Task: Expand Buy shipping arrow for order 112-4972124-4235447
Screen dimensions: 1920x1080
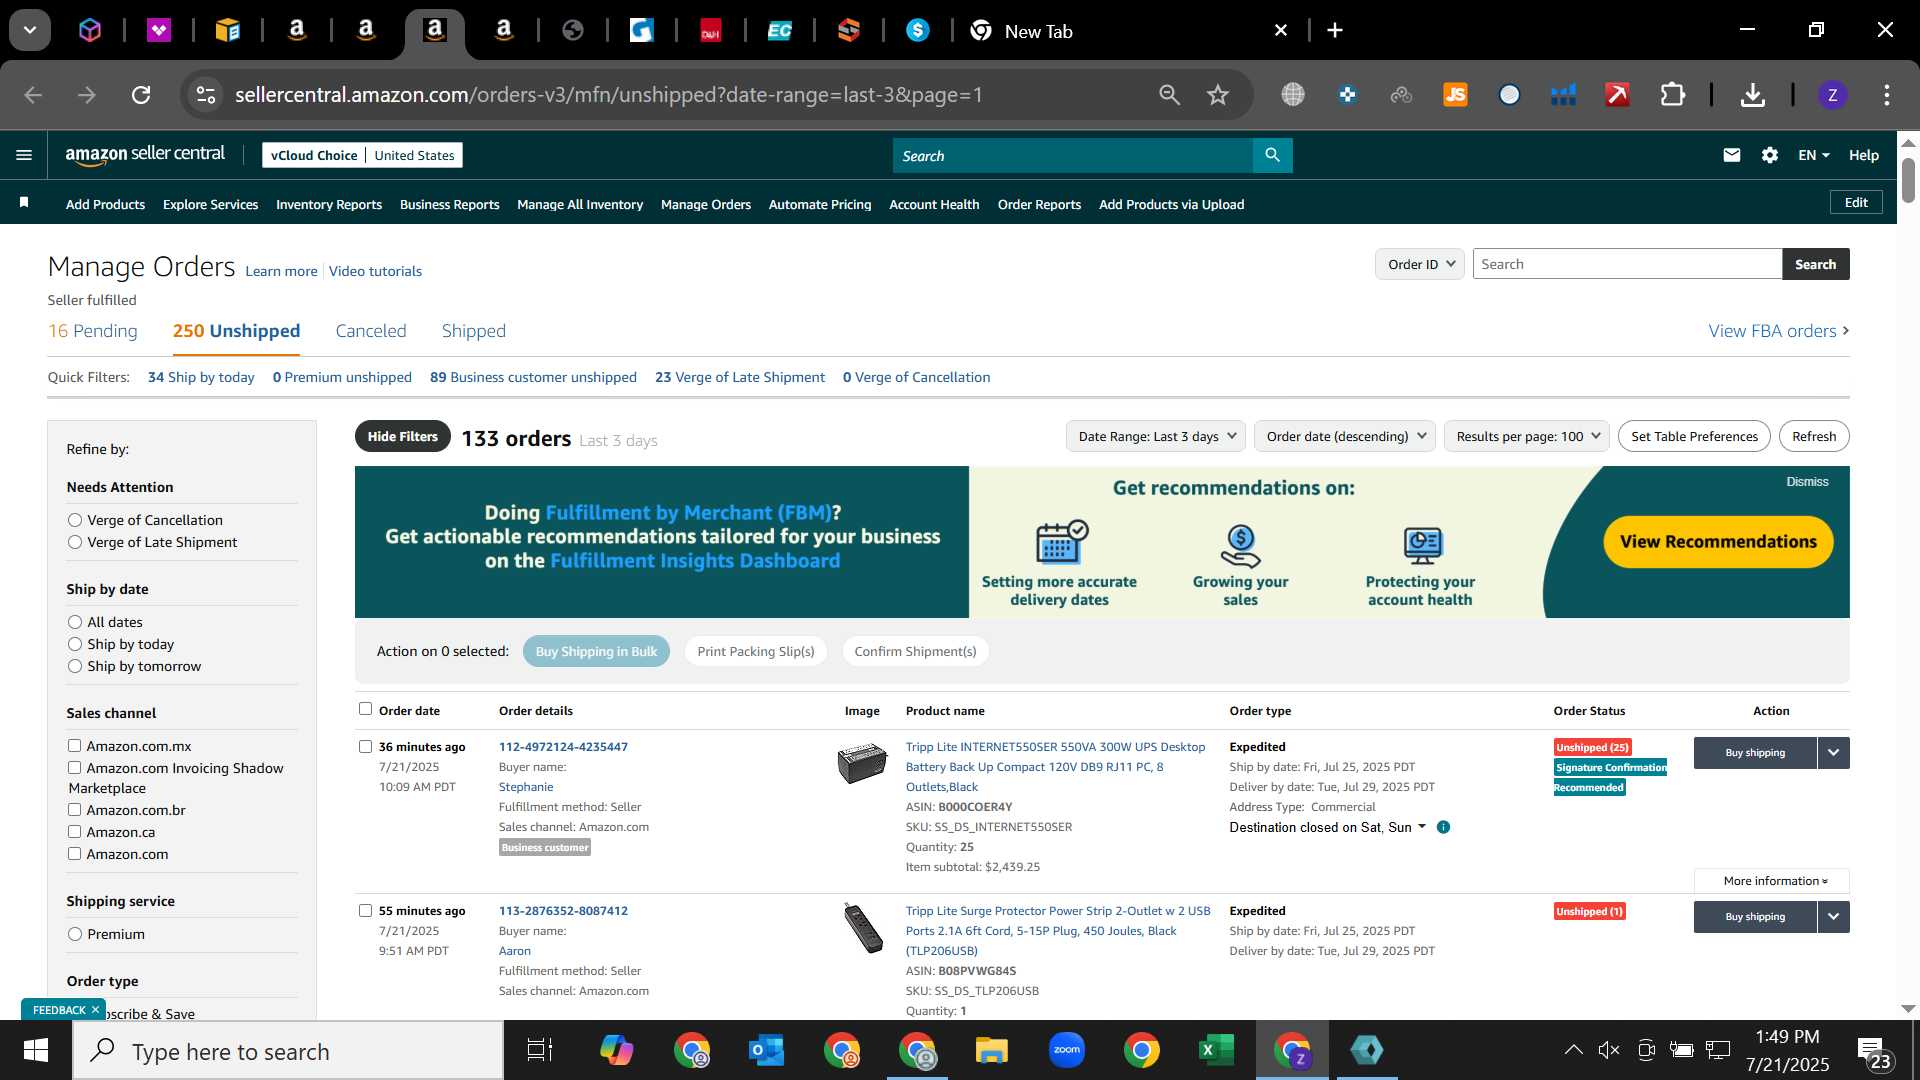Action: (1833, 753)
